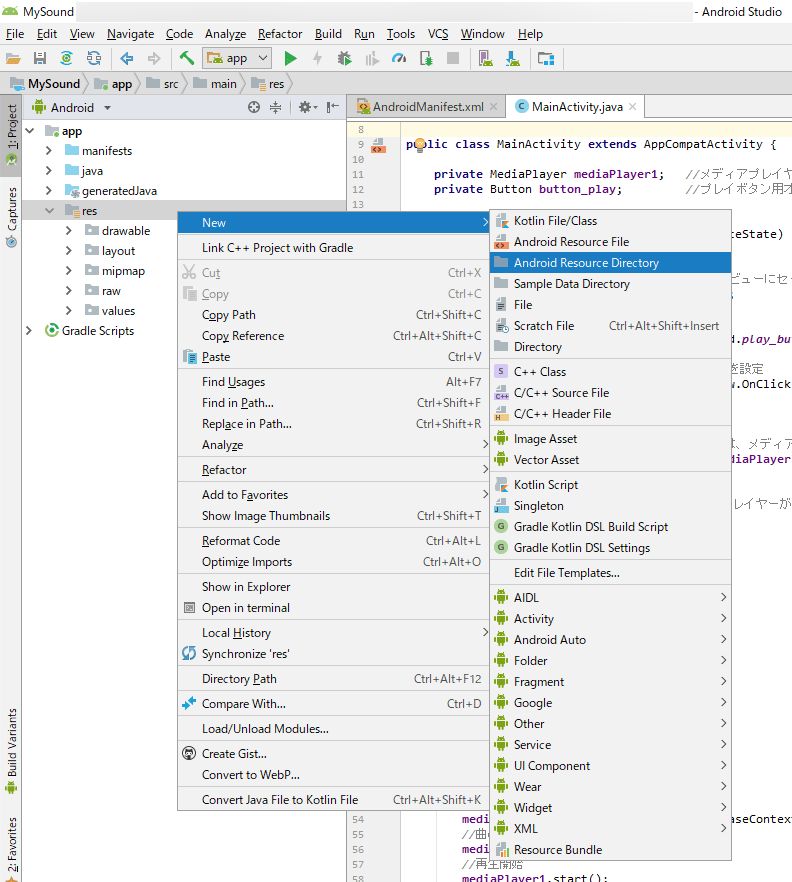The height and width of the screenshot is (882, 792).
Task: Click the Sync Project with Gradle icon
Action: [x=66, y=58]
